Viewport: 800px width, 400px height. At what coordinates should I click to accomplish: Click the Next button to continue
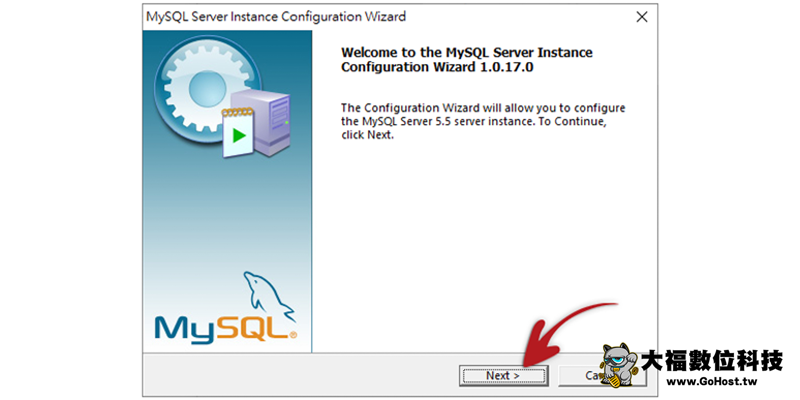click(x=503, y=376)
